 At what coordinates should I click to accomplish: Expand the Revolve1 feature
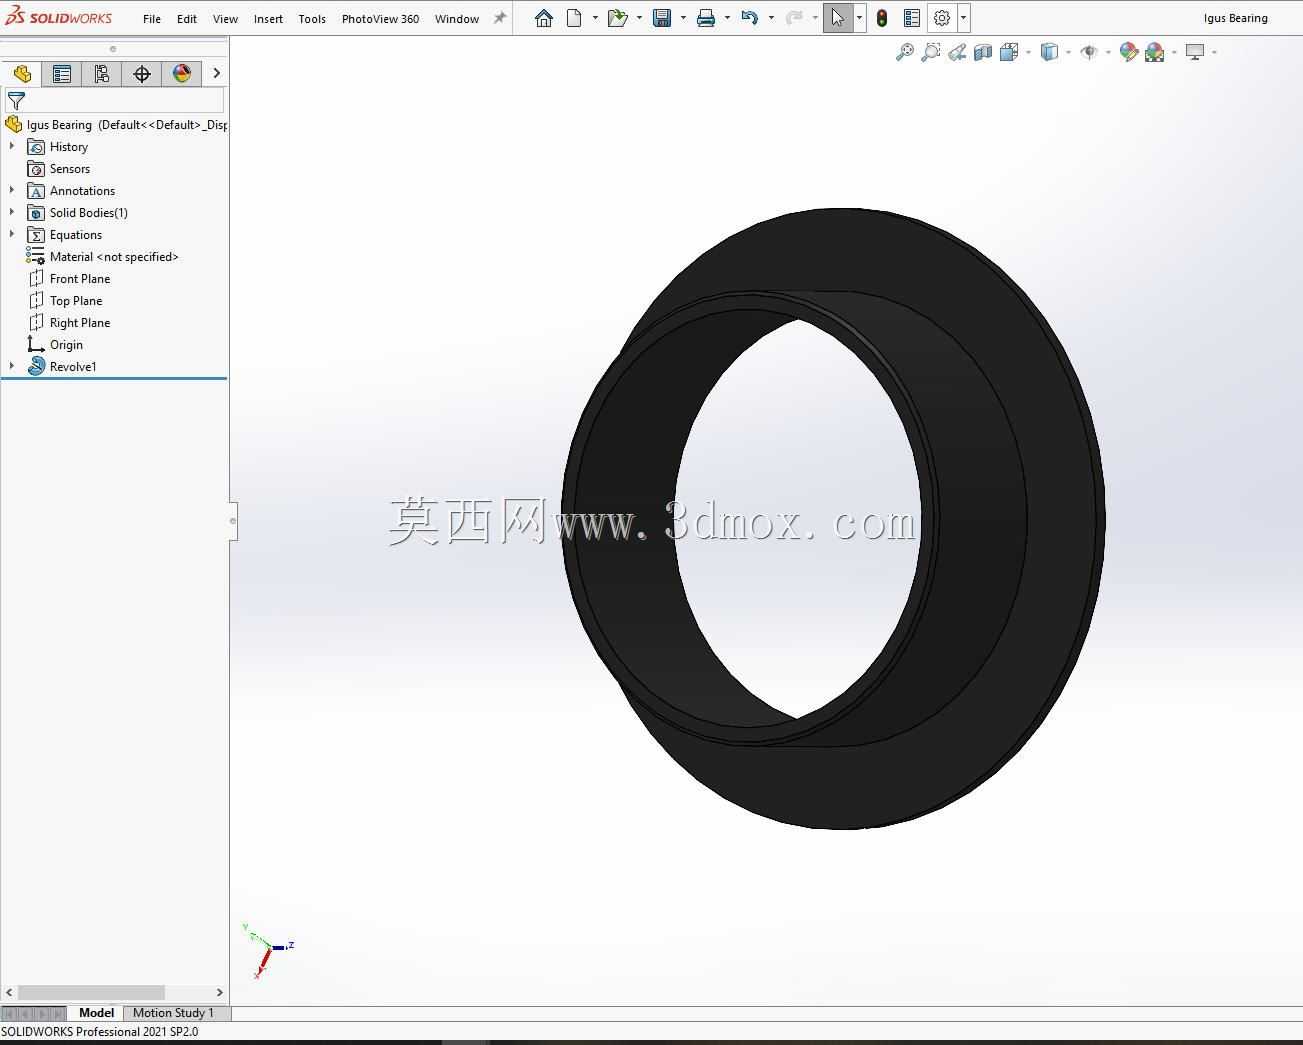[x=12, y=366]
